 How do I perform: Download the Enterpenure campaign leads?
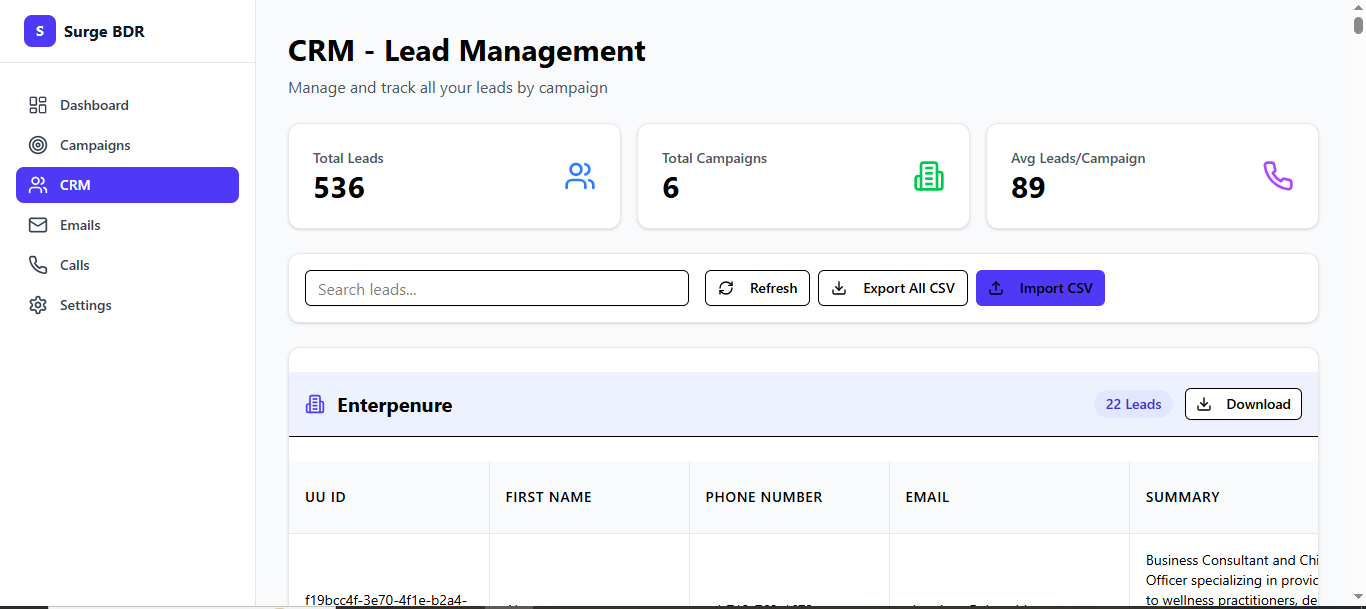coord(1243,404)
